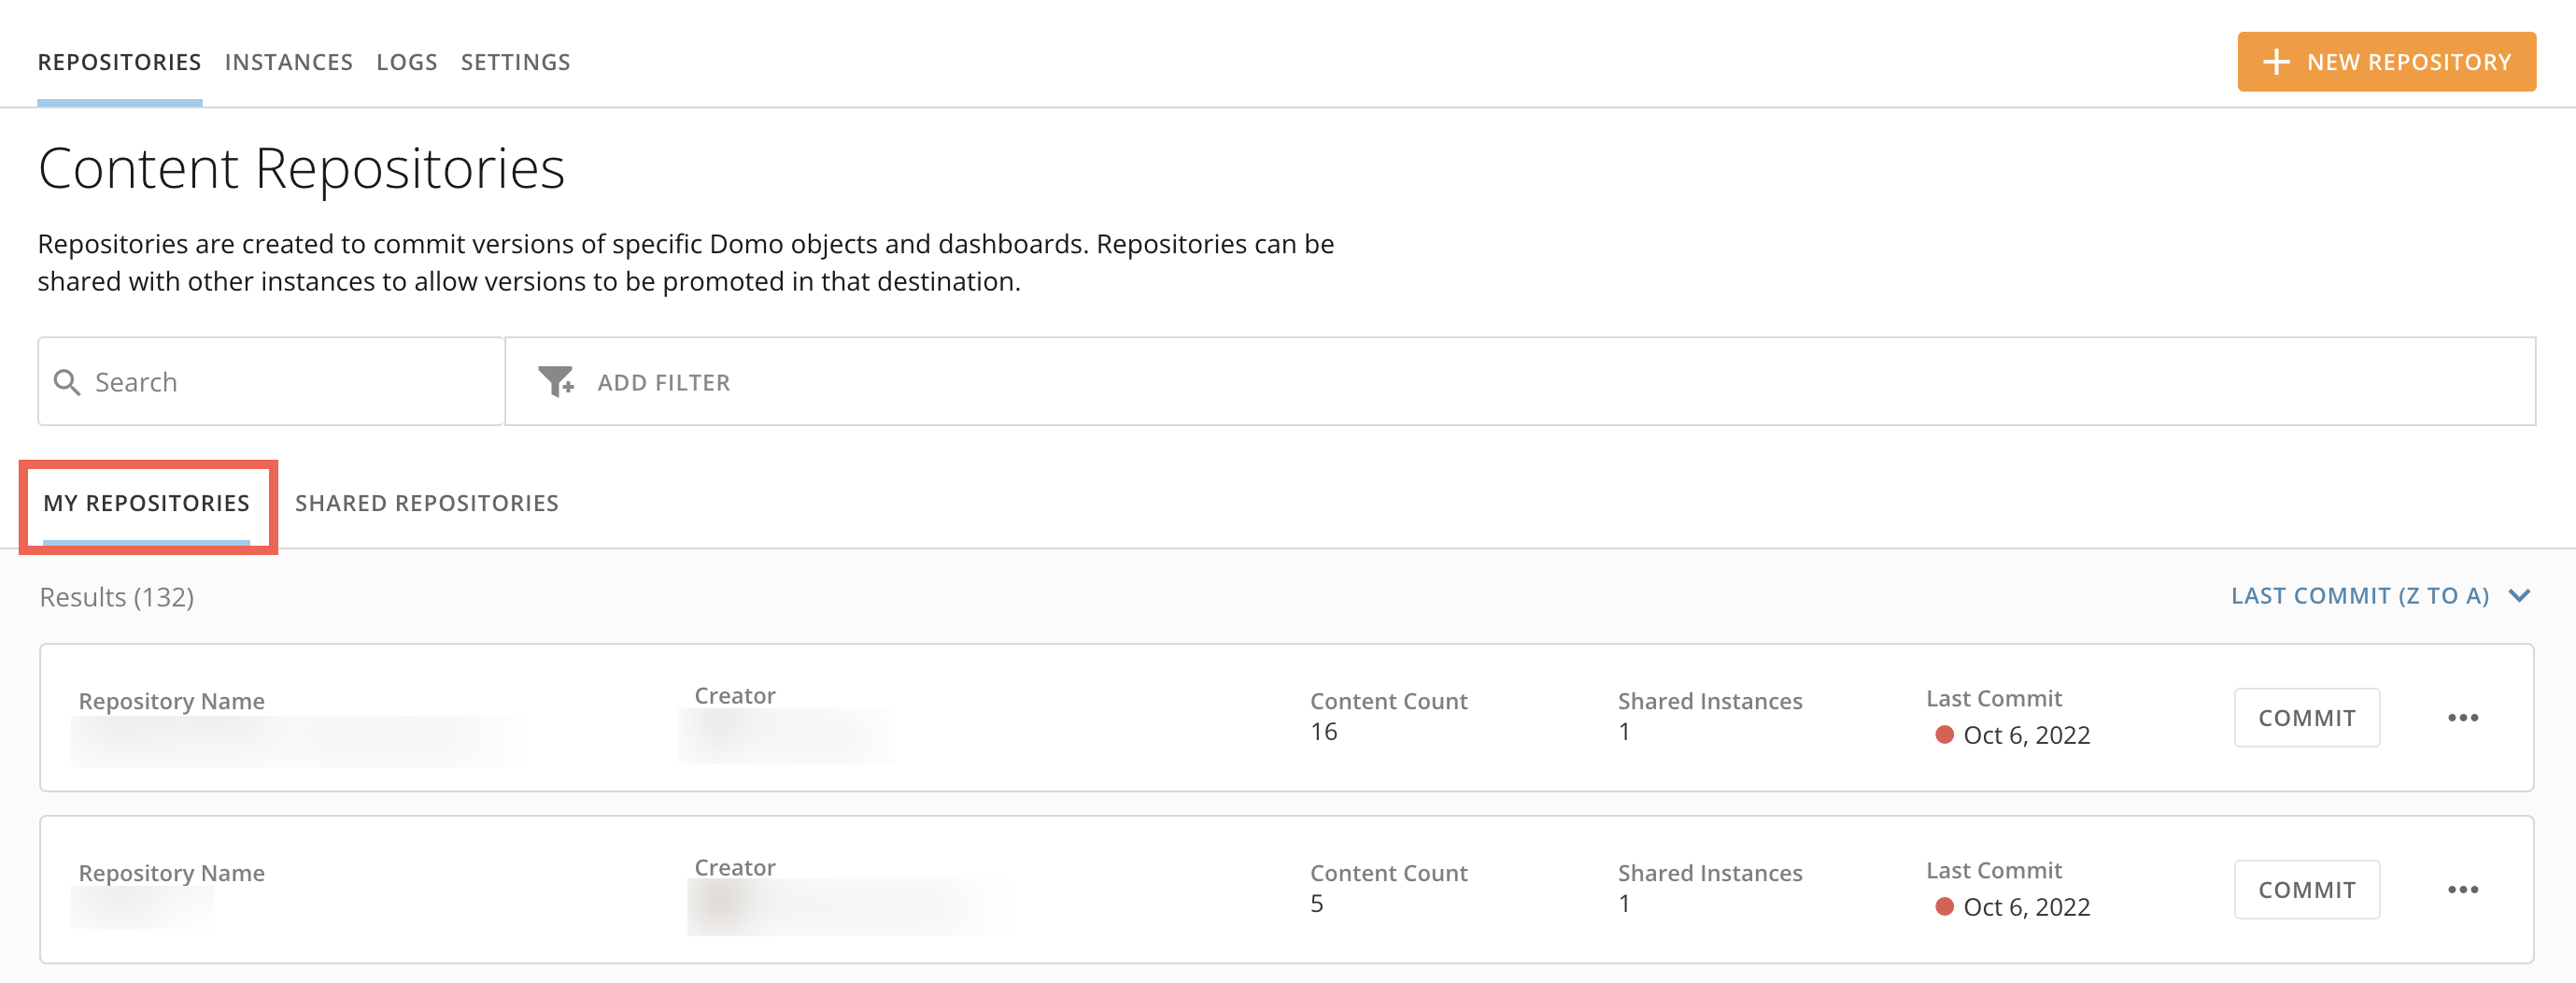Open the Add Filter menu

tap(663, 382)
